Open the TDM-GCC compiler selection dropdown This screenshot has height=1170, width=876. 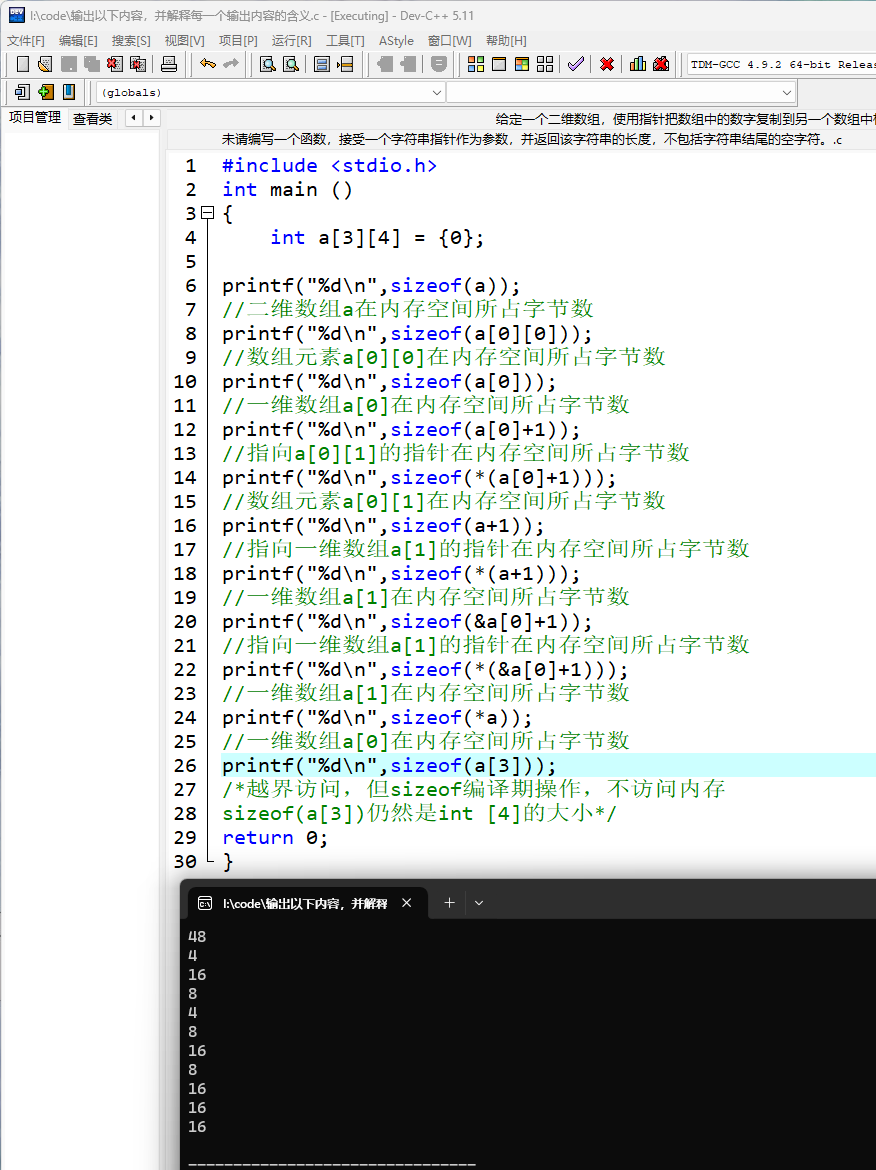[781, 64]
